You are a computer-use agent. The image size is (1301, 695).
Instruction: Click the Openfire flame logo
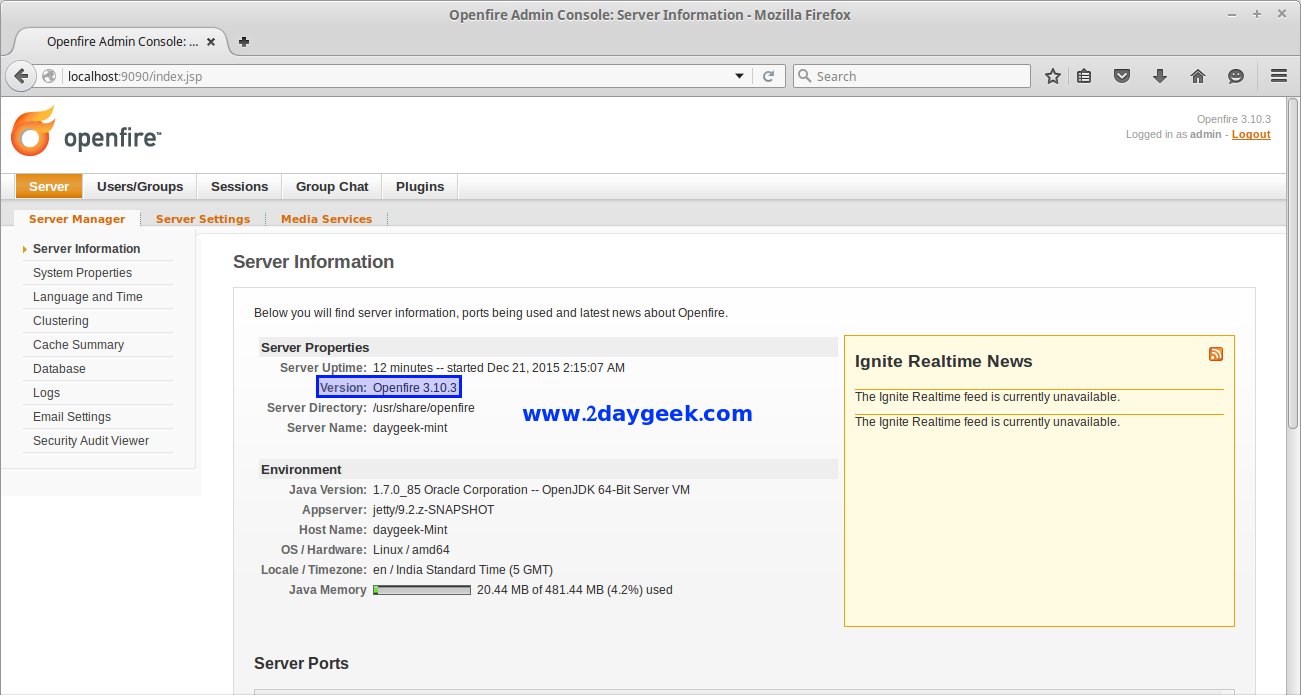point(33,131)
